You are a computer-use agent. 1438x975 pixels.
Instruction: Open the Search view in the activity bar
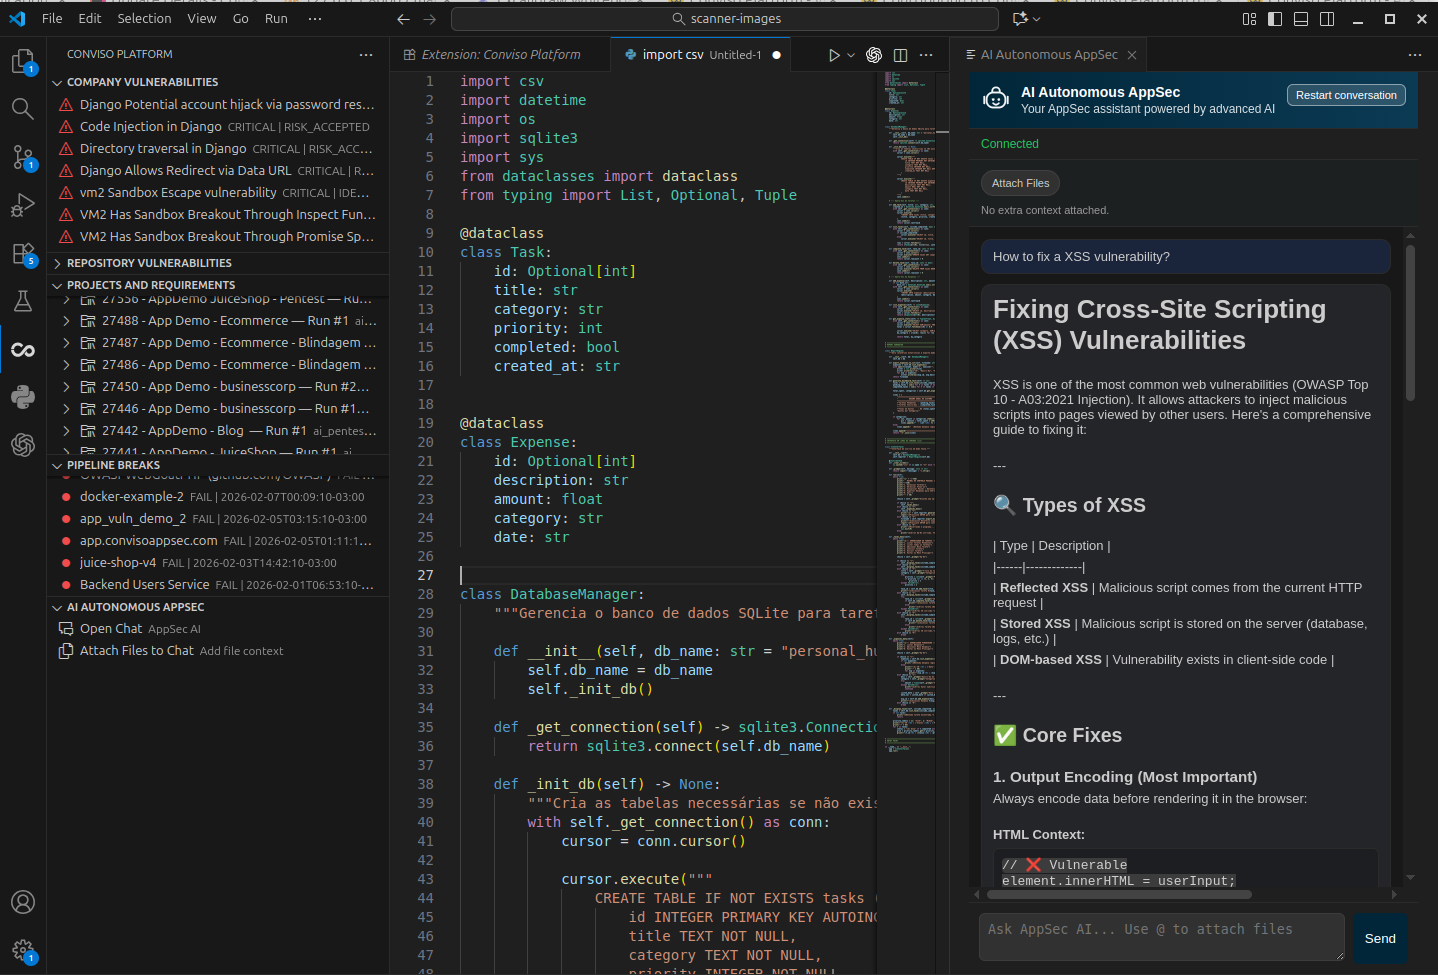(23, 109)
